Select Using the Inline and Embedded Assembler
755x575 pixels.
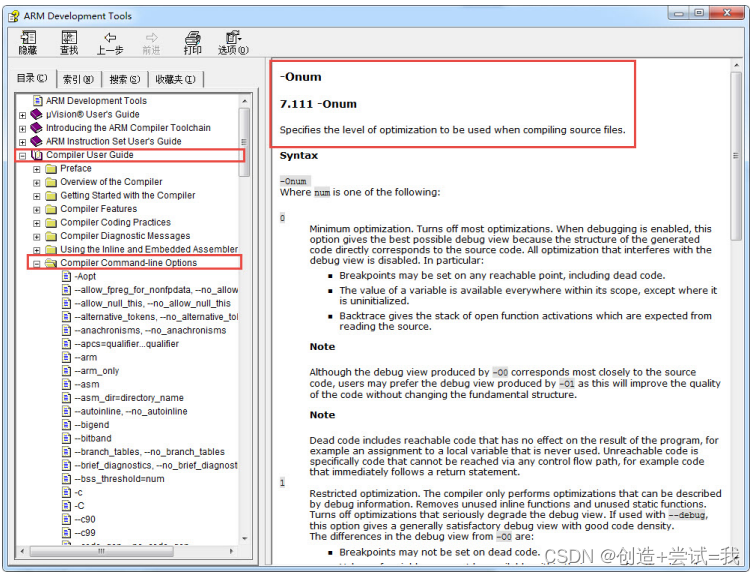pos(149,249)
